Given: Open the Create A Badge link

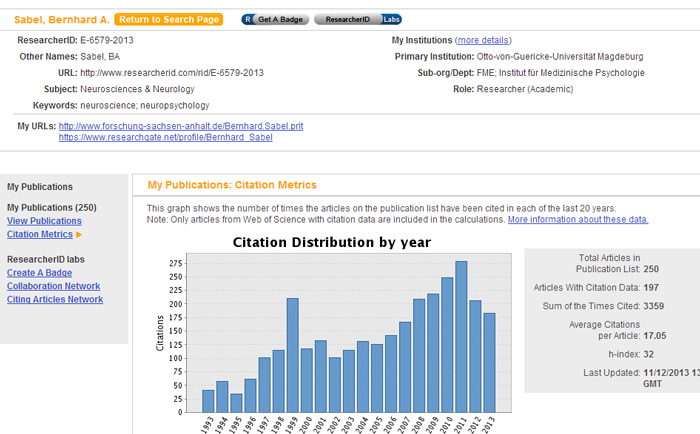Looking at the screenshot, I should [x=39, y=273].
